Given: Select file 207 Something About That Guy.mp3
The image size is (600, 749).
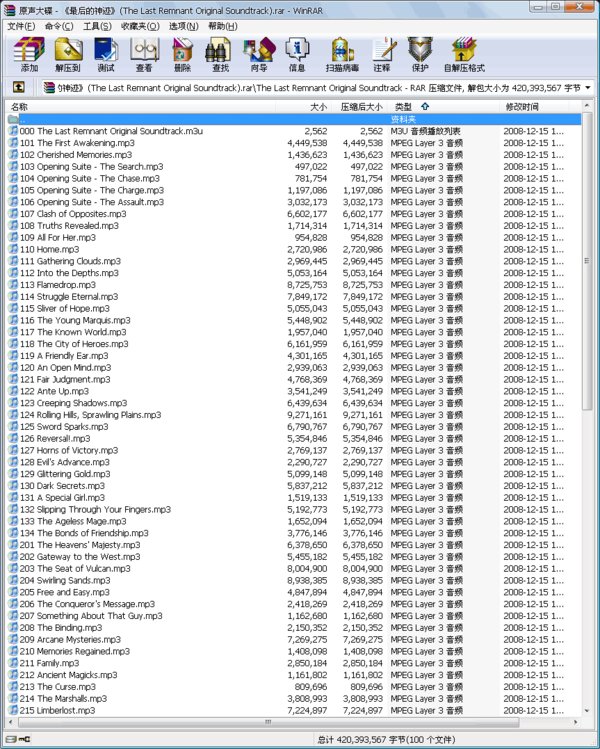Looking at the screenshot, I should 91,616.
